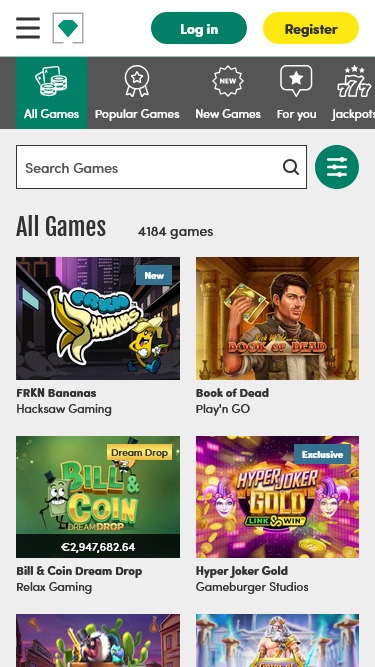Open the Book of Dead thumbnail
Image resolution: width=375 pixels, height=667 pixels.
point(277,318)
